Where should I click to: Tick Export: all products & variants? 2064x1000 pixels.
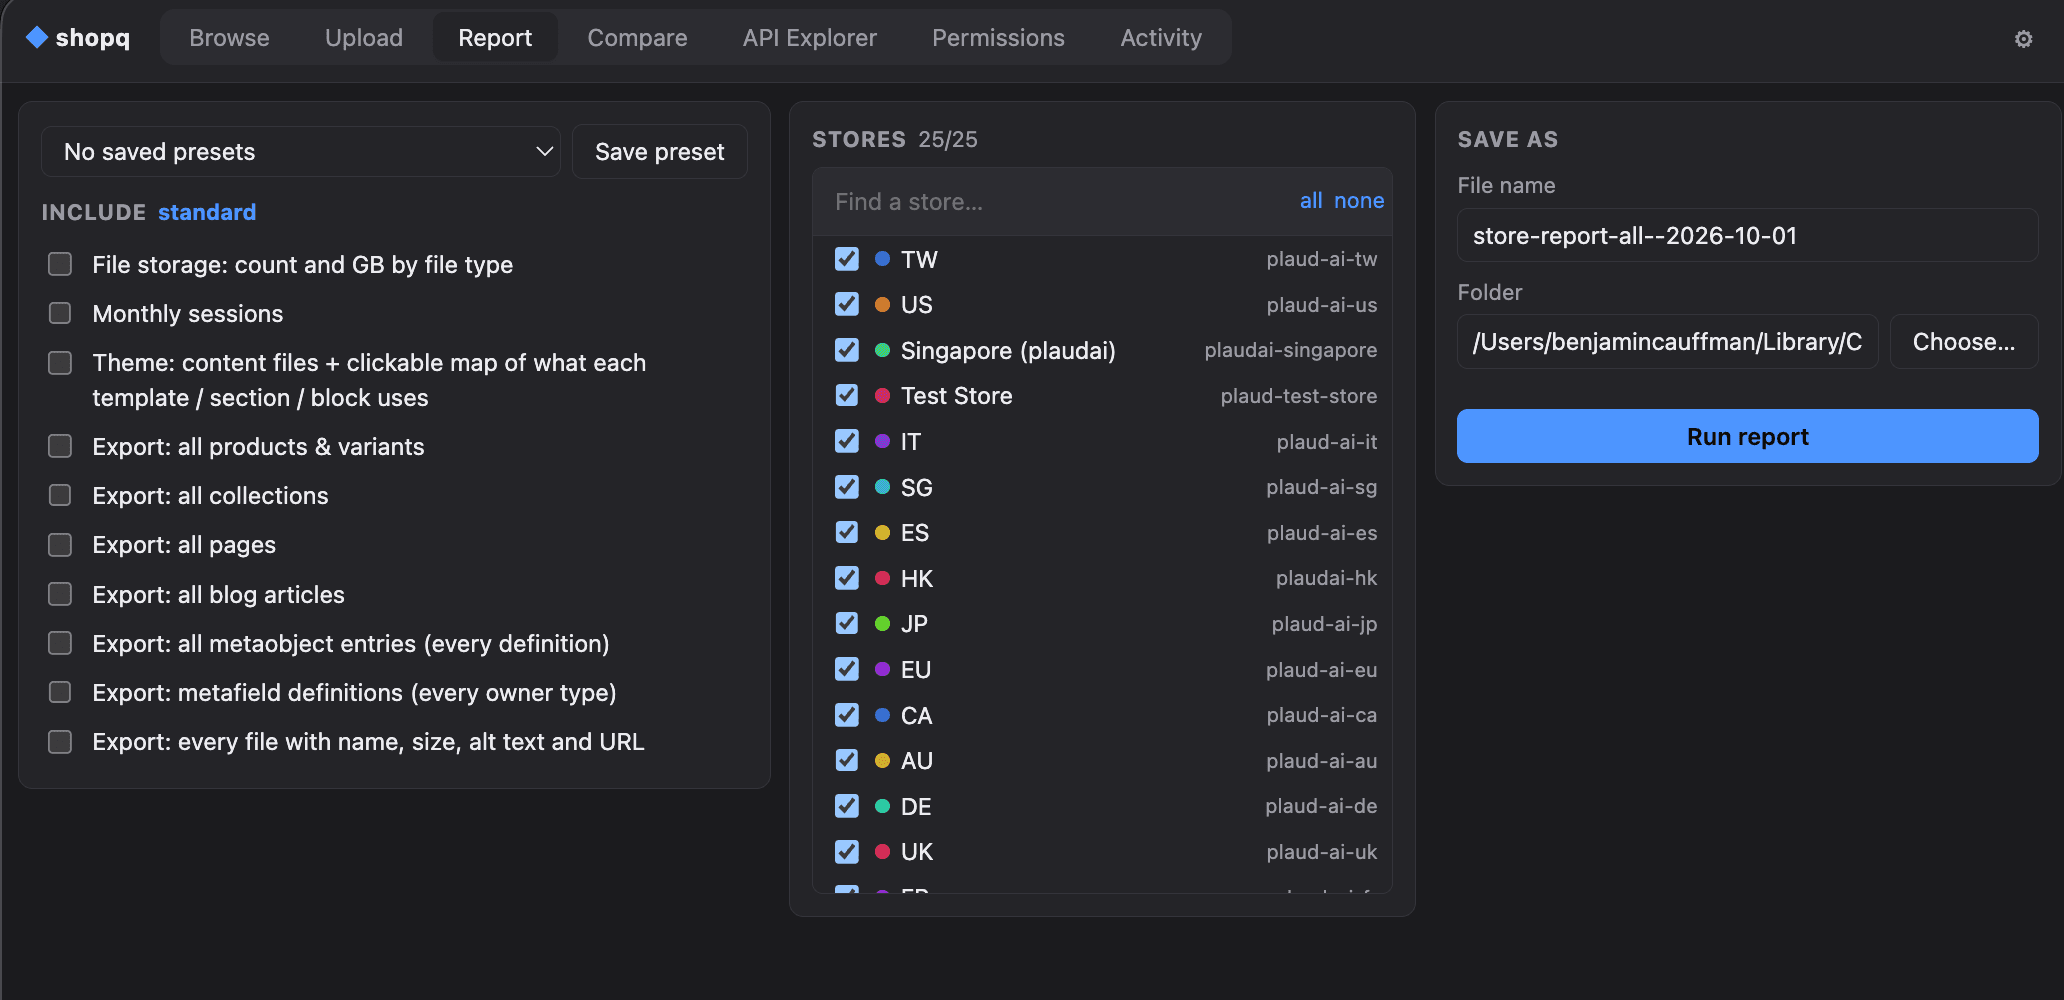pyautogui.click(x=60, y=446)
